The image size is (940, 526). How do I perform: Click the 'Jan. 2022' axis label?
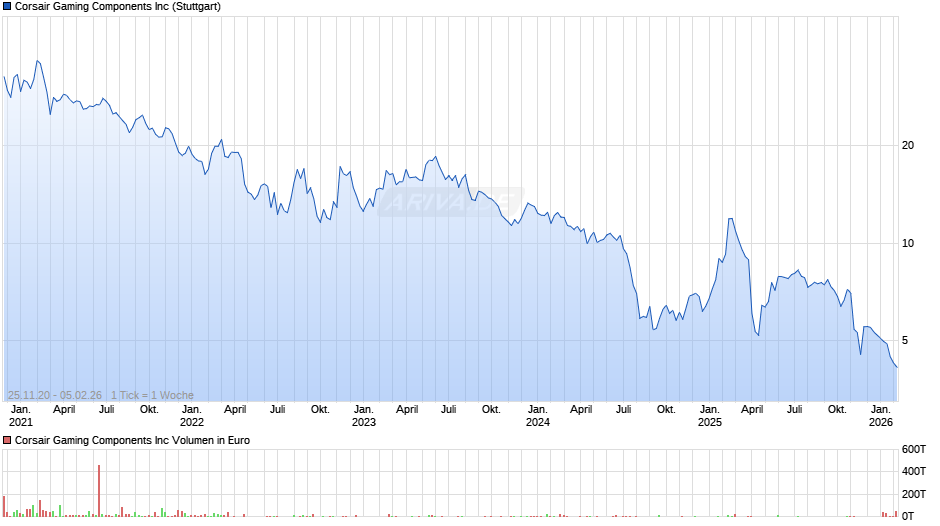[x=192, y=416]
